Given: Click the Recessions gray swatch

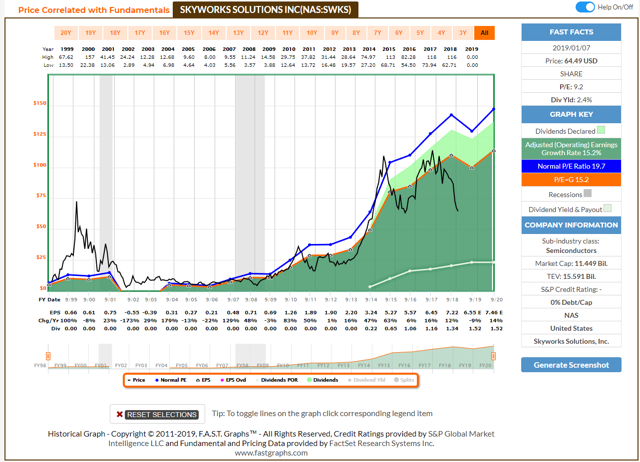Looking at the screenshot, I should click(588, 193).
